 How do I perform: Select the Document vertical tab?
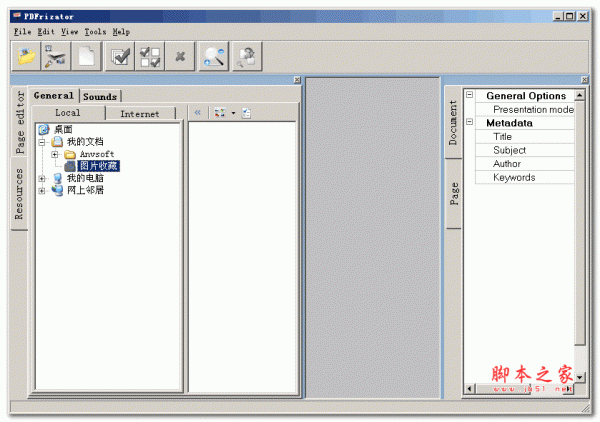[x=453, y=122]
